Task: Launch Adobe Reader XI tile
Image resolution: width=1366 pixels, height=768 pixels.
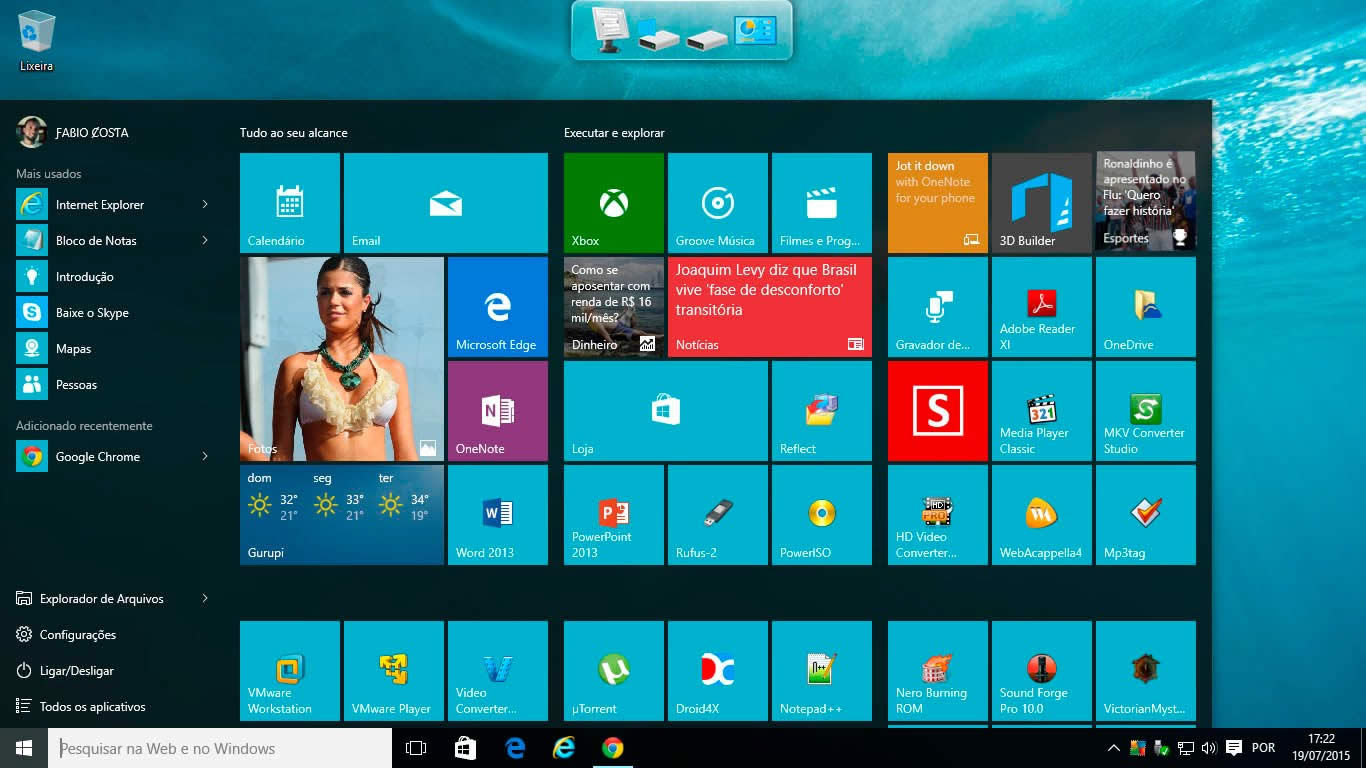Action: 1041,307
